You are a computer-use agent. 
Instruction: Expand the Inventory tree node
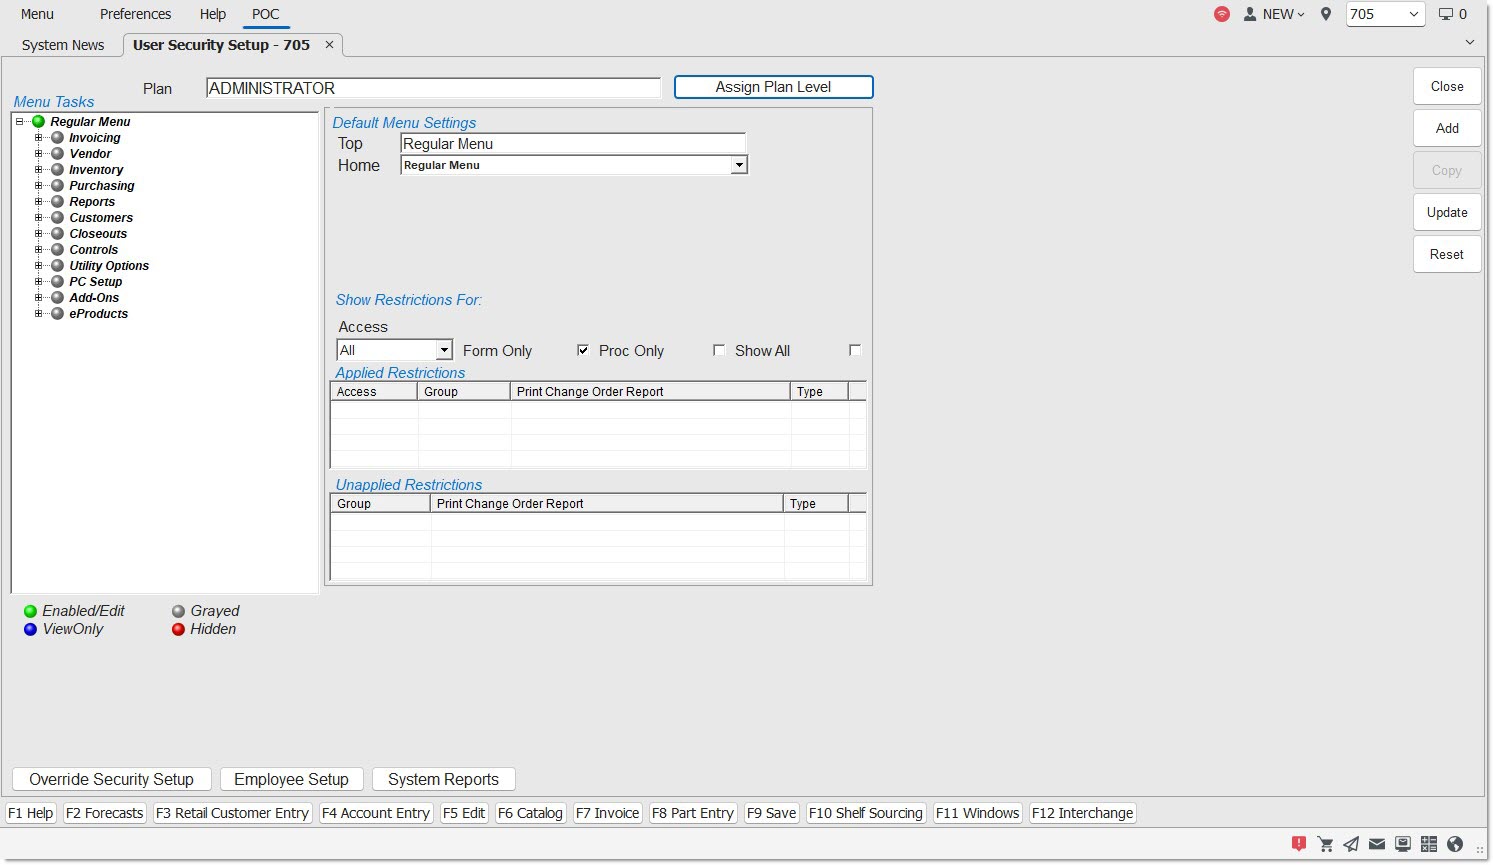pos(39,170)
